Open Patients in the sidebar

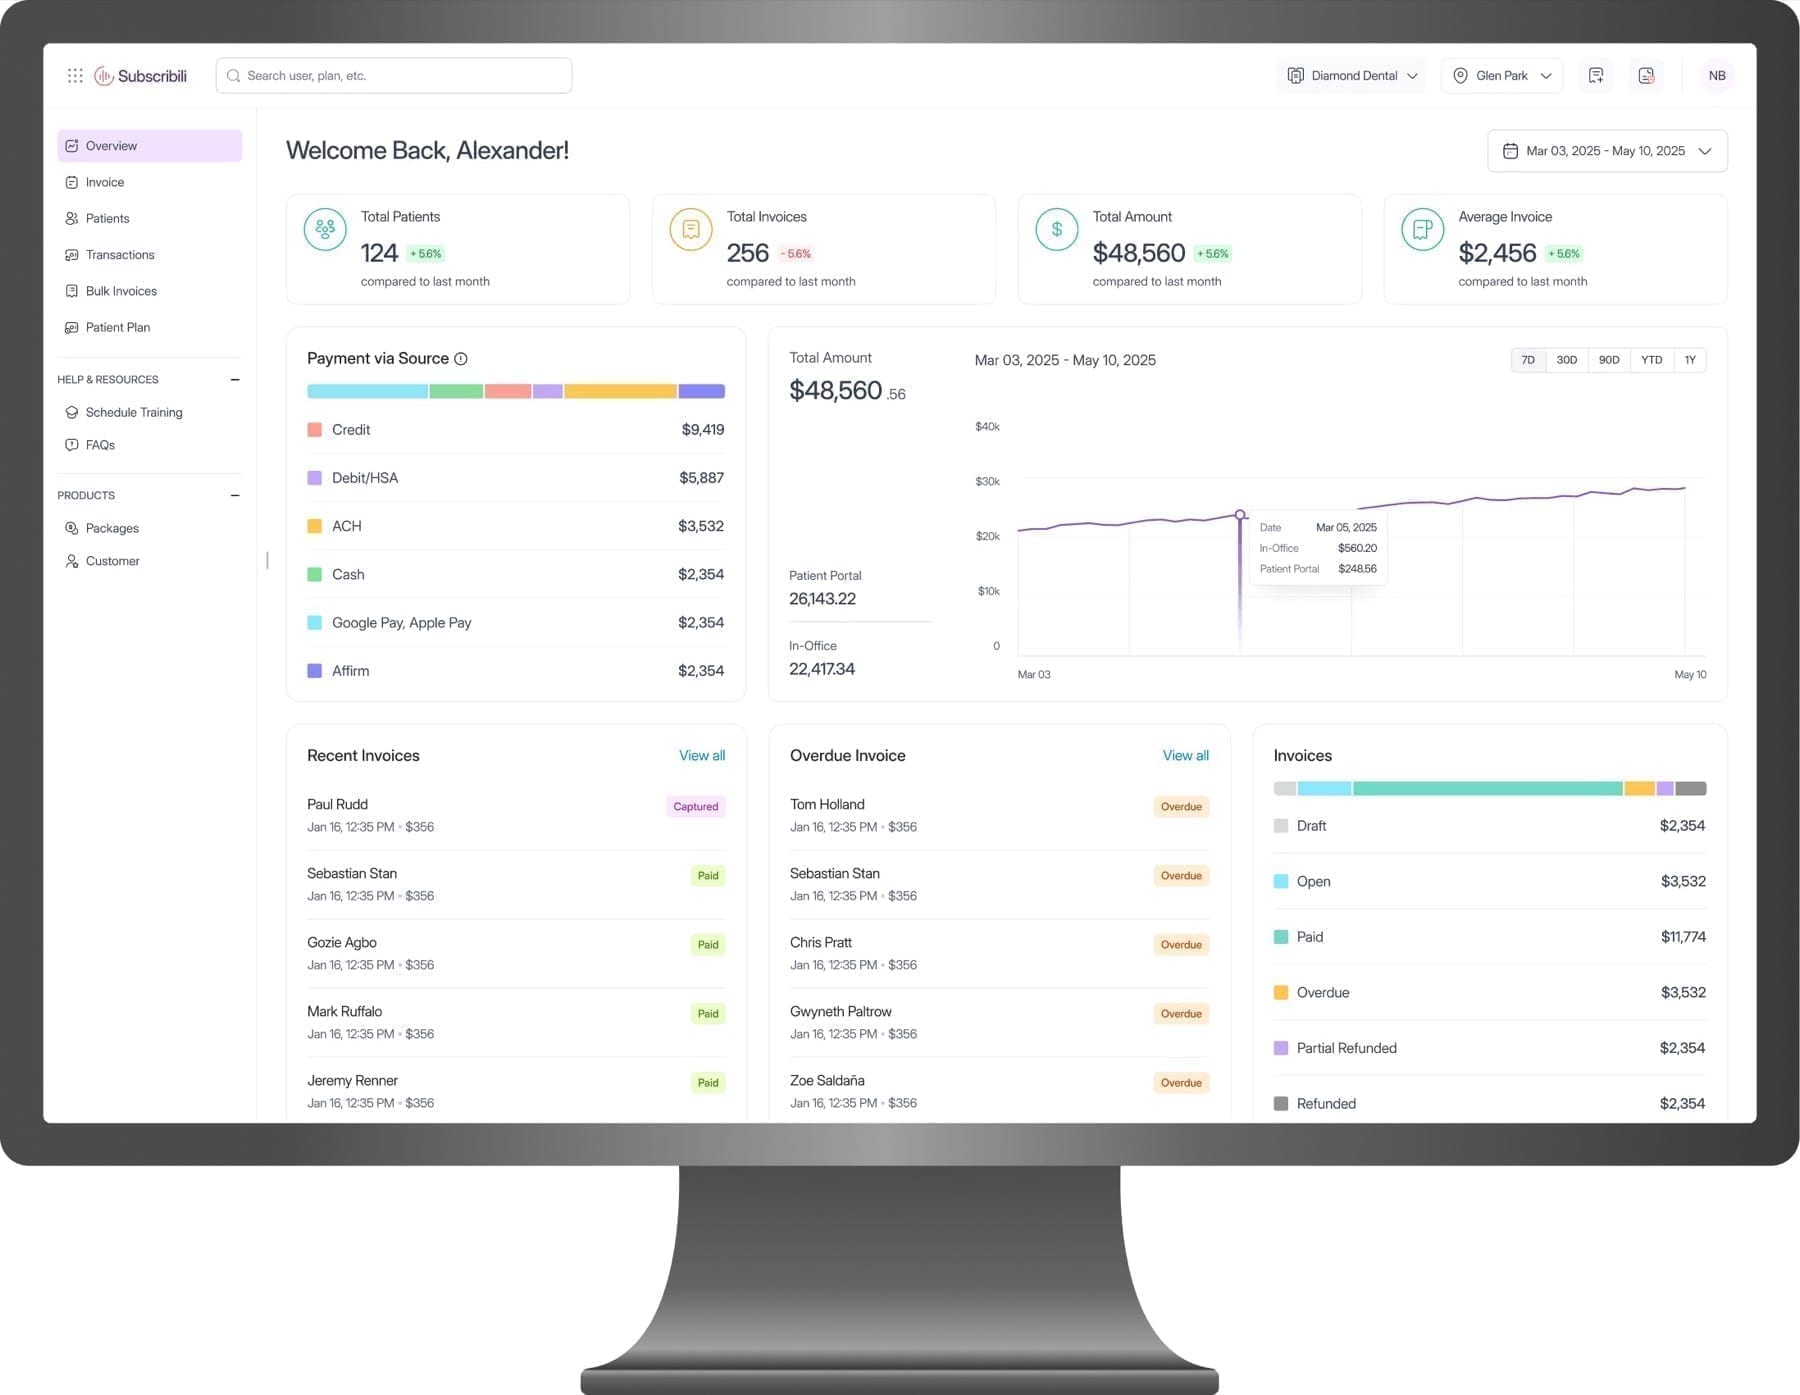[x=149, y=218]
